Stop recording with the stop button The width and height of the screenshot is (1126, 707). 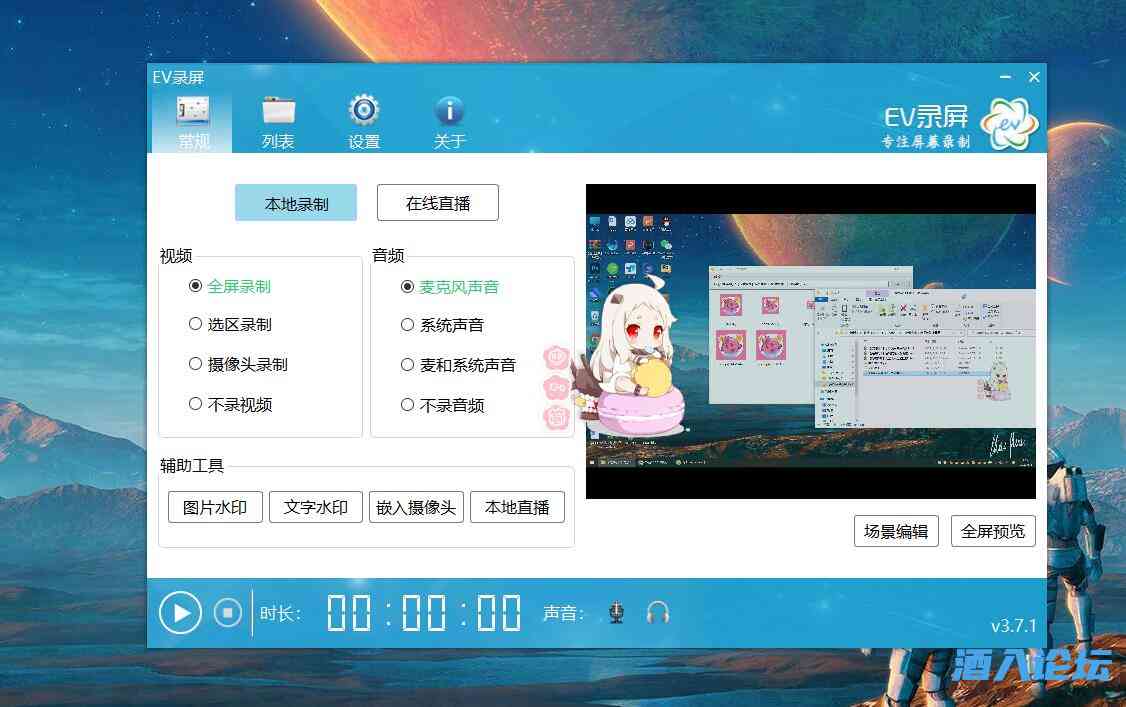[228, 613]
